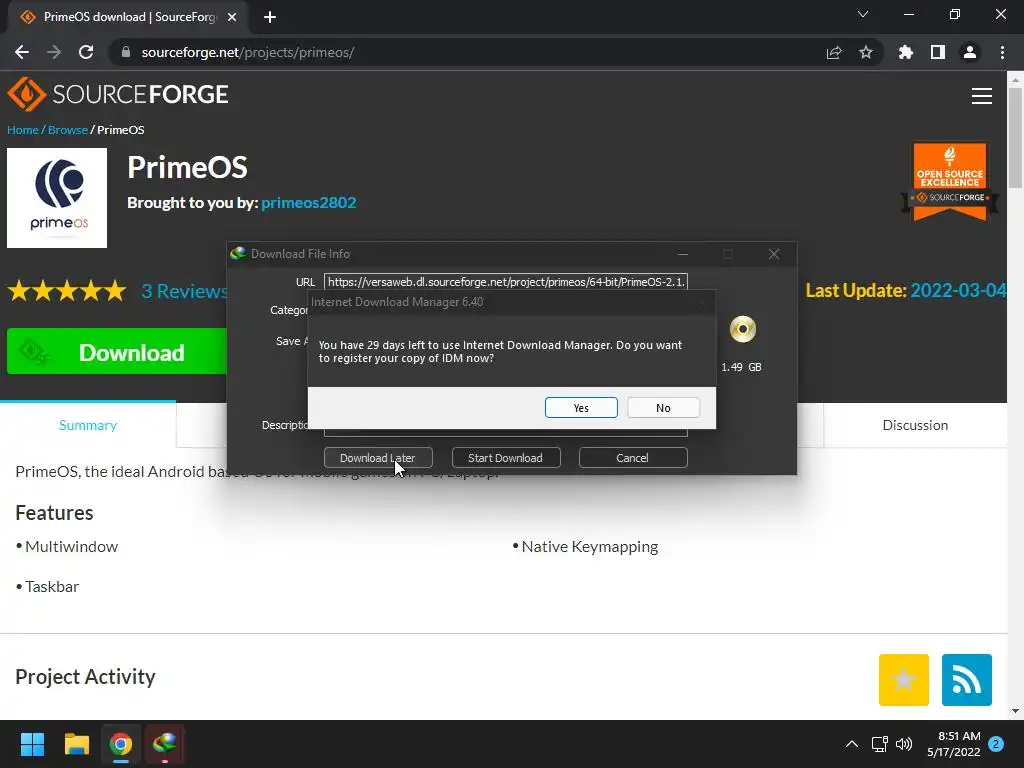Click the SourceForge logo
The image size is (1024, 768).
[x=118, y=94]
